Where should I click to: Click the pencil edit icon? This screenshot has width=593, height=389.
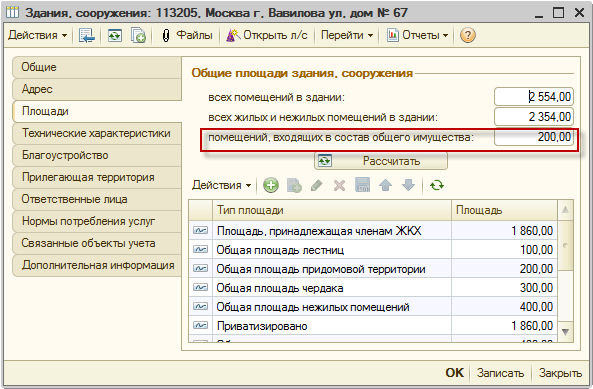(317, 185)
